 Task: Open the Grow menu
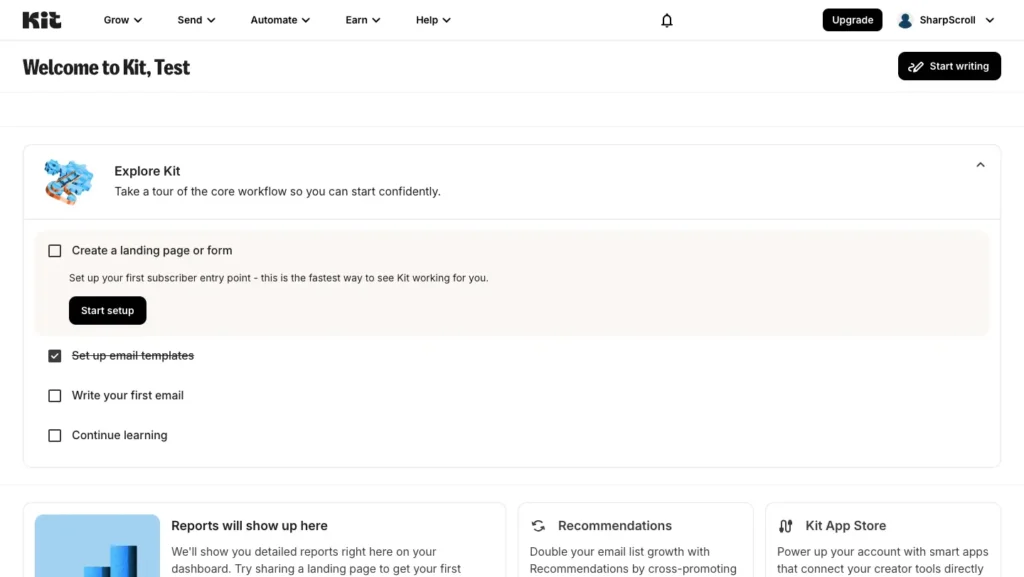(x=123, y=20)
